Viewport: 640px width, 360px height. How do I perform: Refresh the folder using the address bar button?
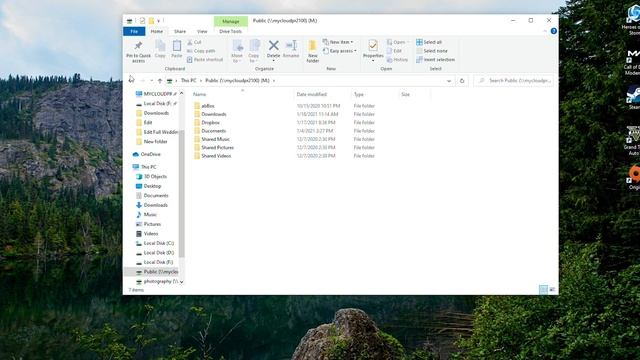tap(462, 81)
